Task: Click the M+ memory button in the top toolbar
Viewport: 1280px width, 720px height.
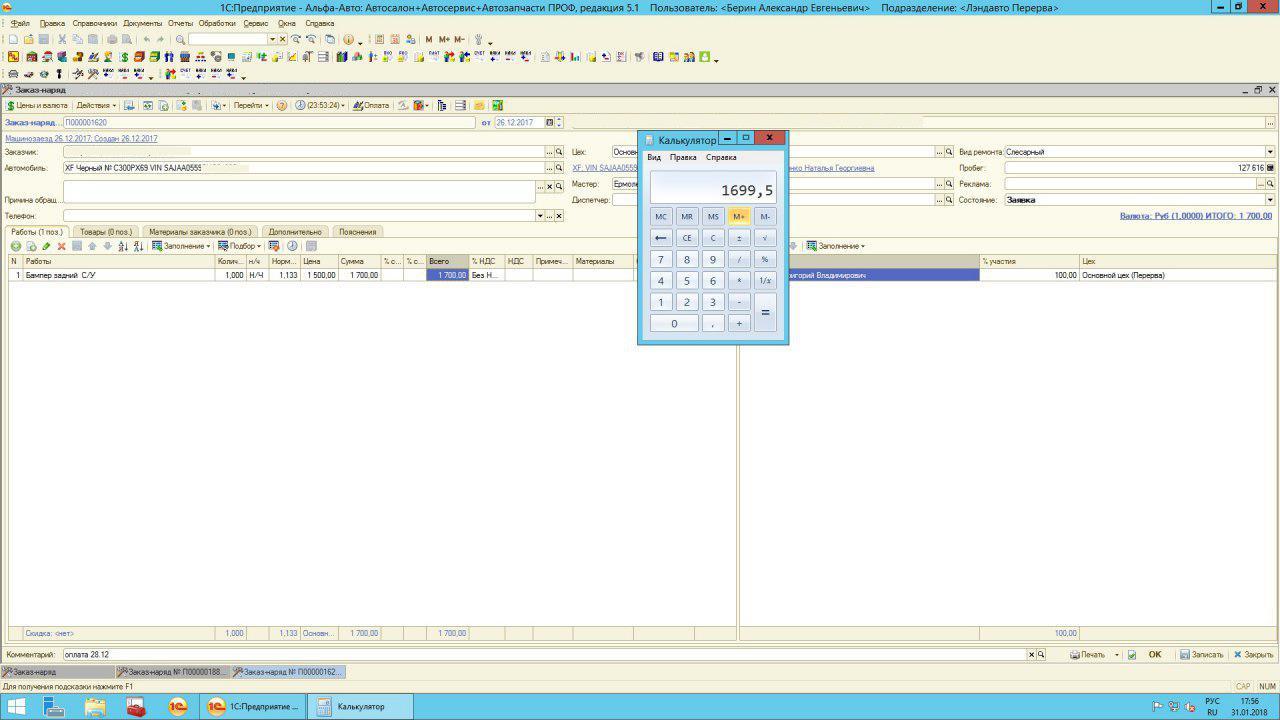Action: (444, 40)
